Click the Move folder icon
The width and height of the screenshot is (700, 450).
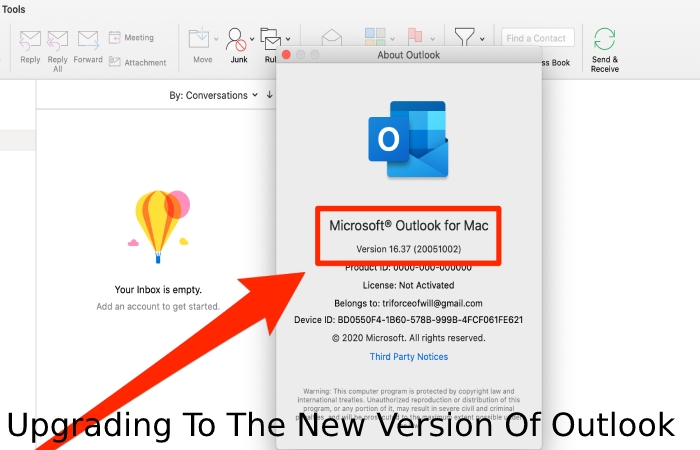point(199,38)
